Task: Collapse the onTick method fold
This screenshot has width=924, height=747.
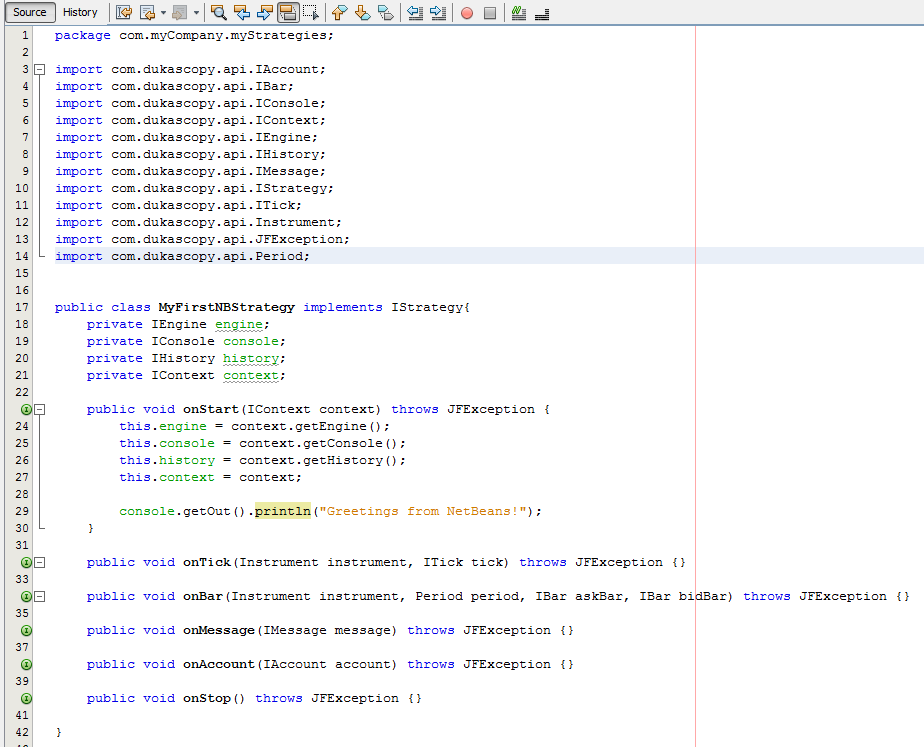Action: tap(39, 562)
